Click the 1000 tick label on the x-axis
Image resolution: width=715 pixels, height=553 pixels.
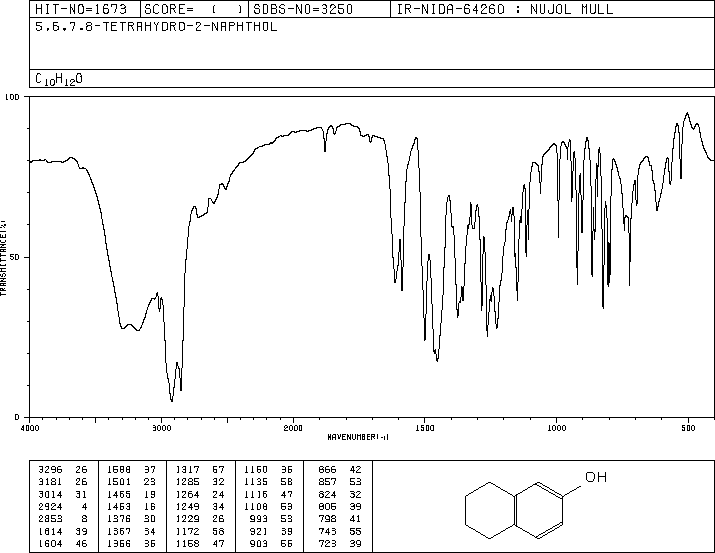click(556, 428)
